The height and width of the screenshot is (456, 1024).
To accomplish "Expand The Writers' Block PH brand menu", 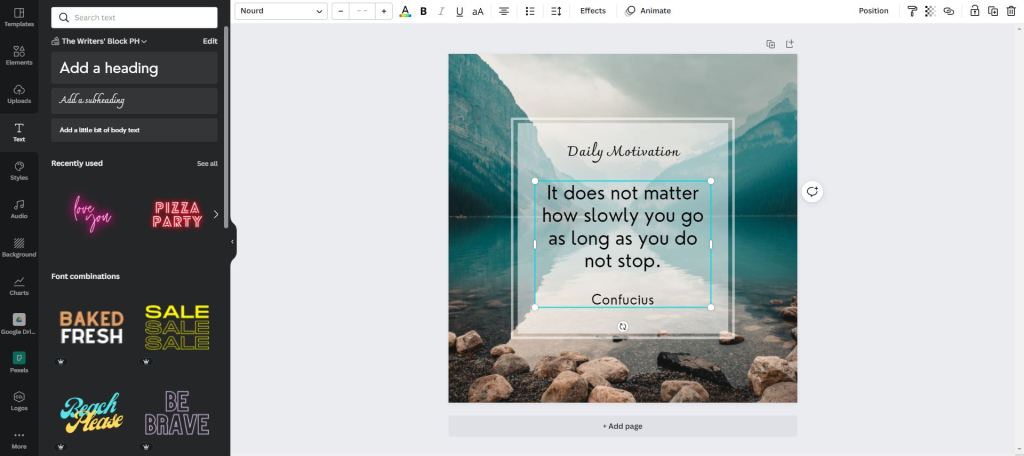I will click(100, 41).
